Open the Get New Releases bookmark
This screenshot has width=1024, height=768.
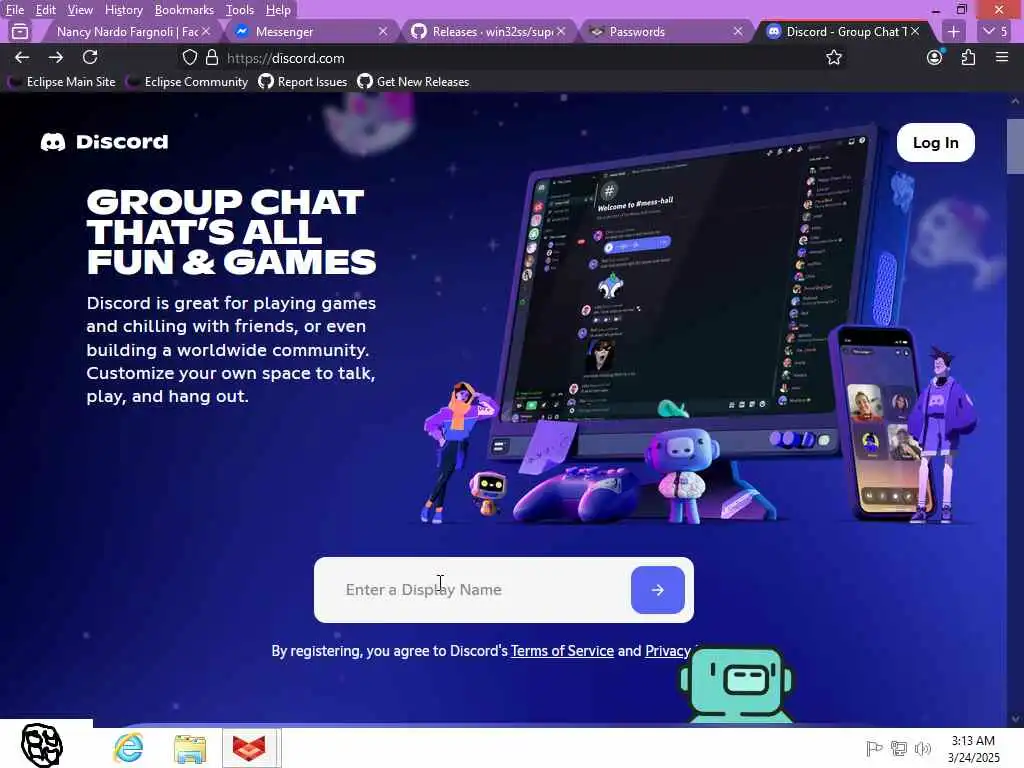click(x=414, y=82)
